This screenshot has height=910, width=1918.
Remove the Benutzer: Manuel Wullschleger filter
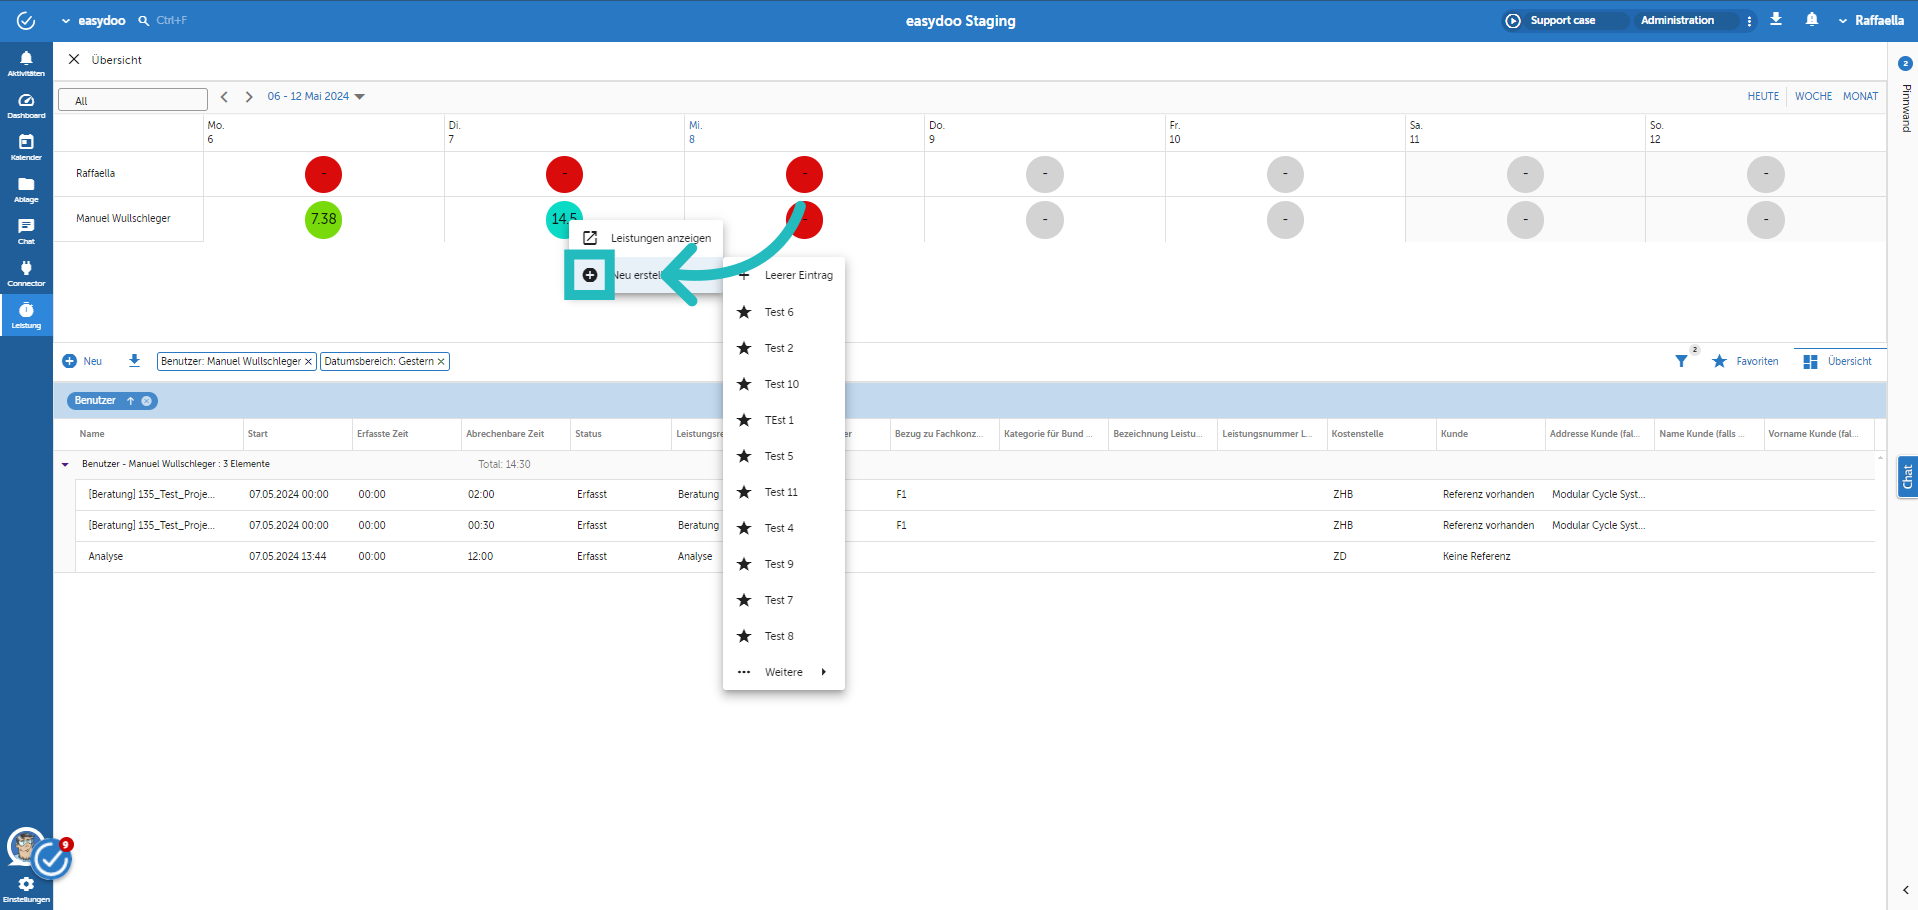[309, 362]
